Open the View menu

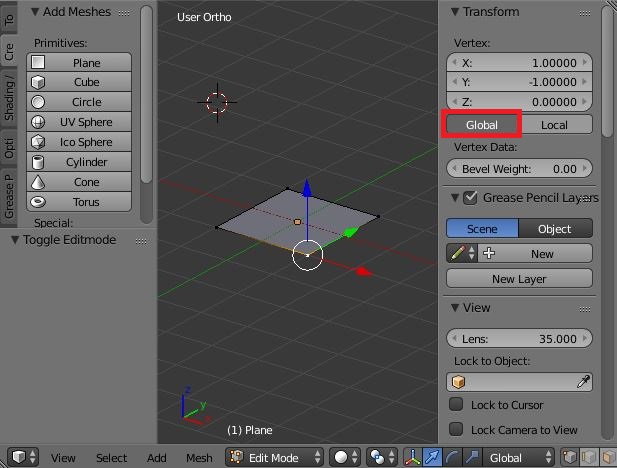pyautogui.click(x=63, y=458)
